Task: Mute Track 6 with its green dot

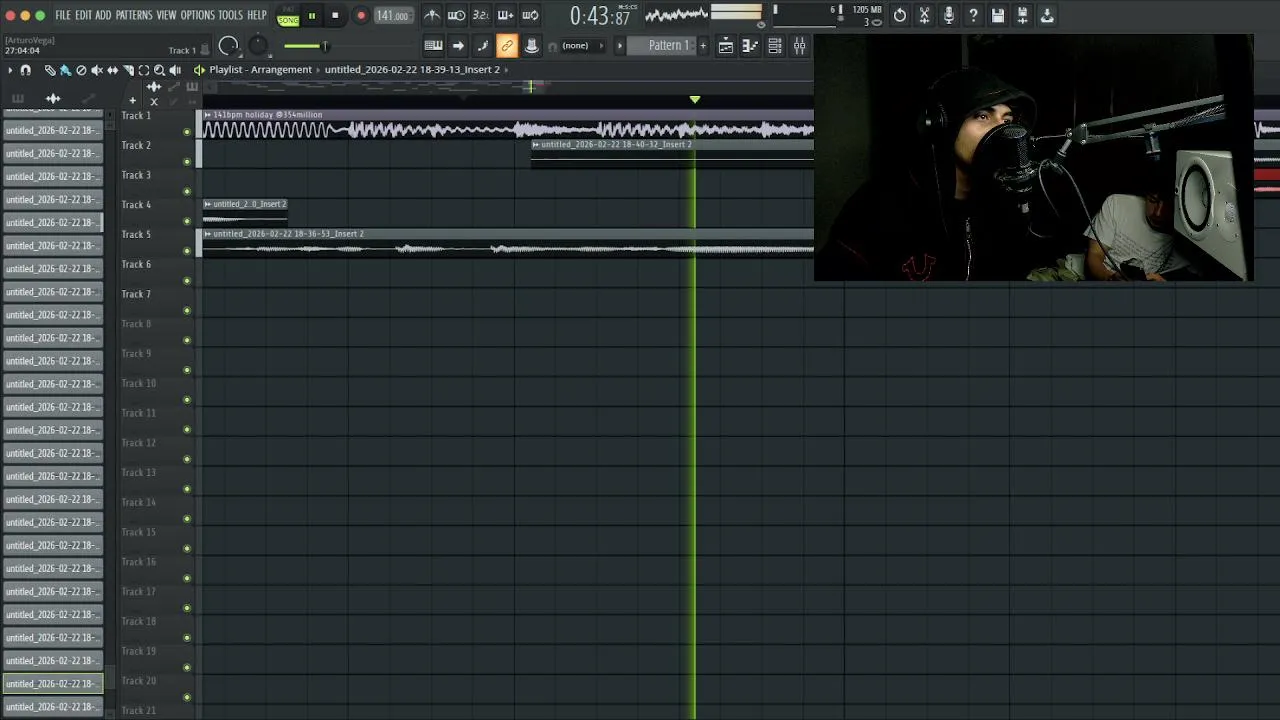Action: click(x=187, y=281)
